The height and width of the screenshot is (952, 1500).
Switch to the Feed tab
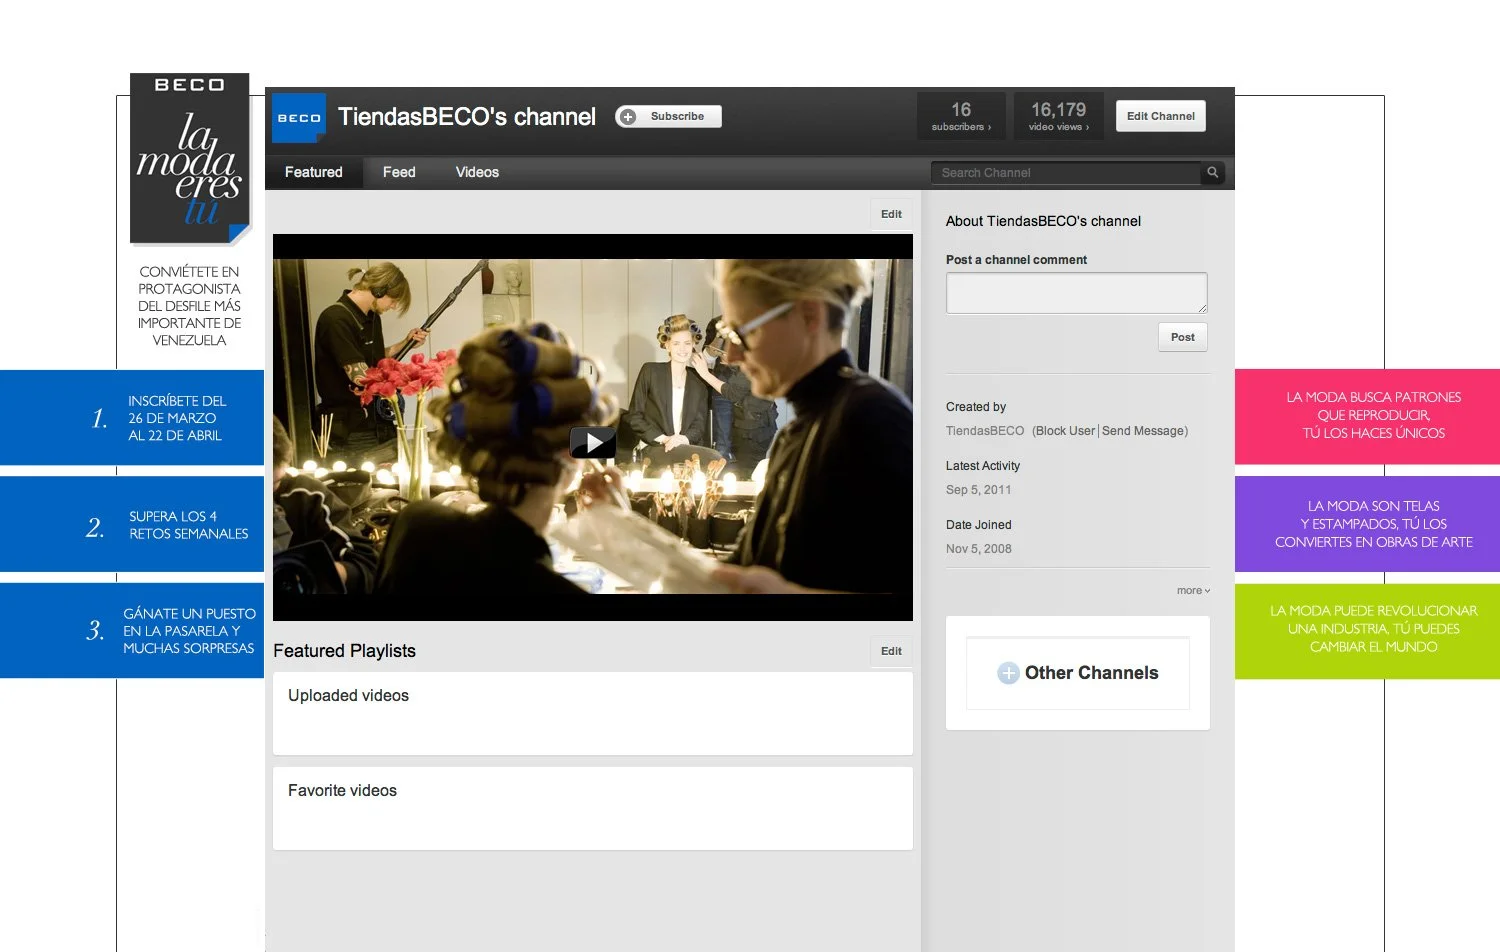pyautogui.click(x=399, y=172)
